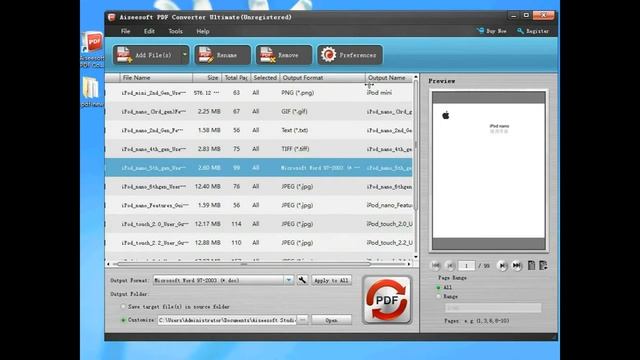Screen dimensions: 640x360
Task: Start conversion with the big PDF button
Action: [387, 300]
